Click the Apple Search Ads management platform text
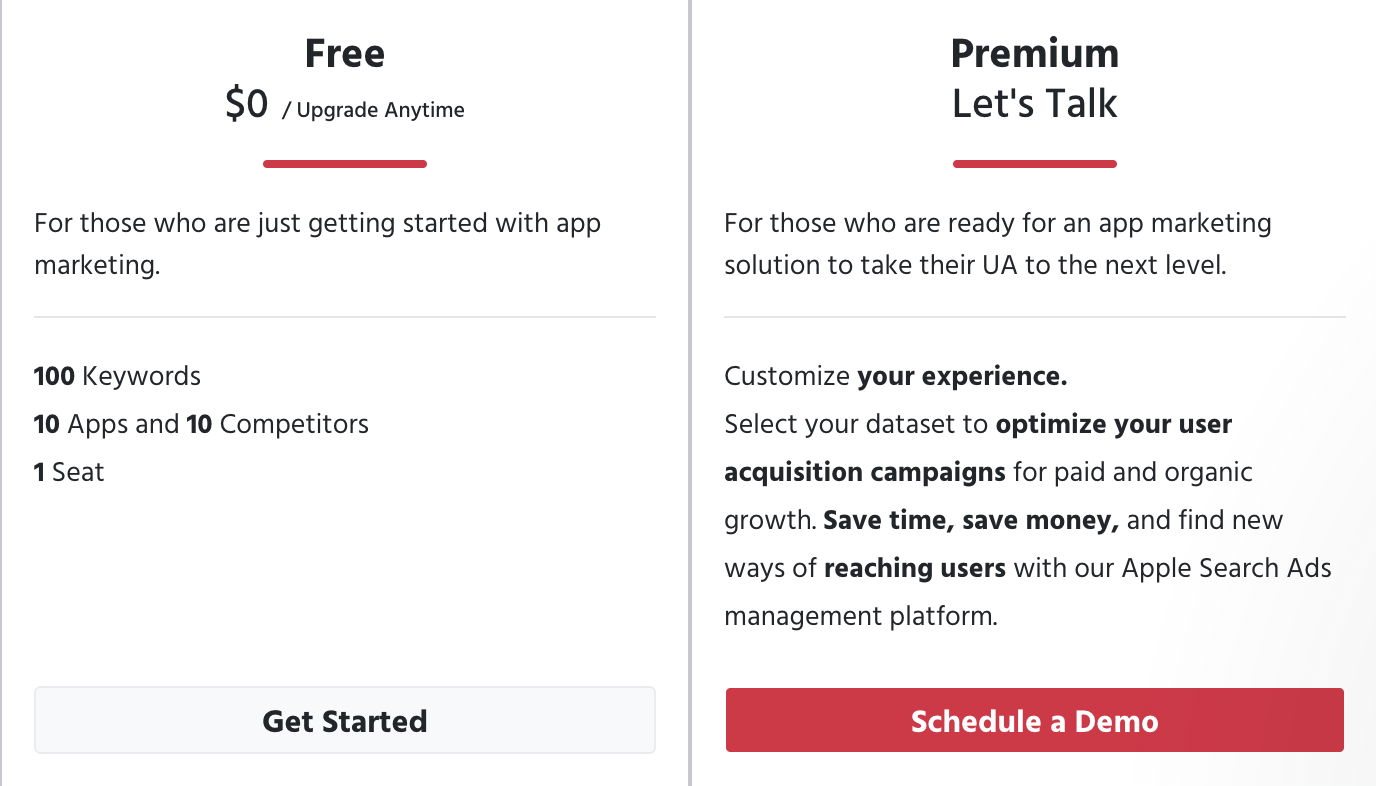 1028,592
